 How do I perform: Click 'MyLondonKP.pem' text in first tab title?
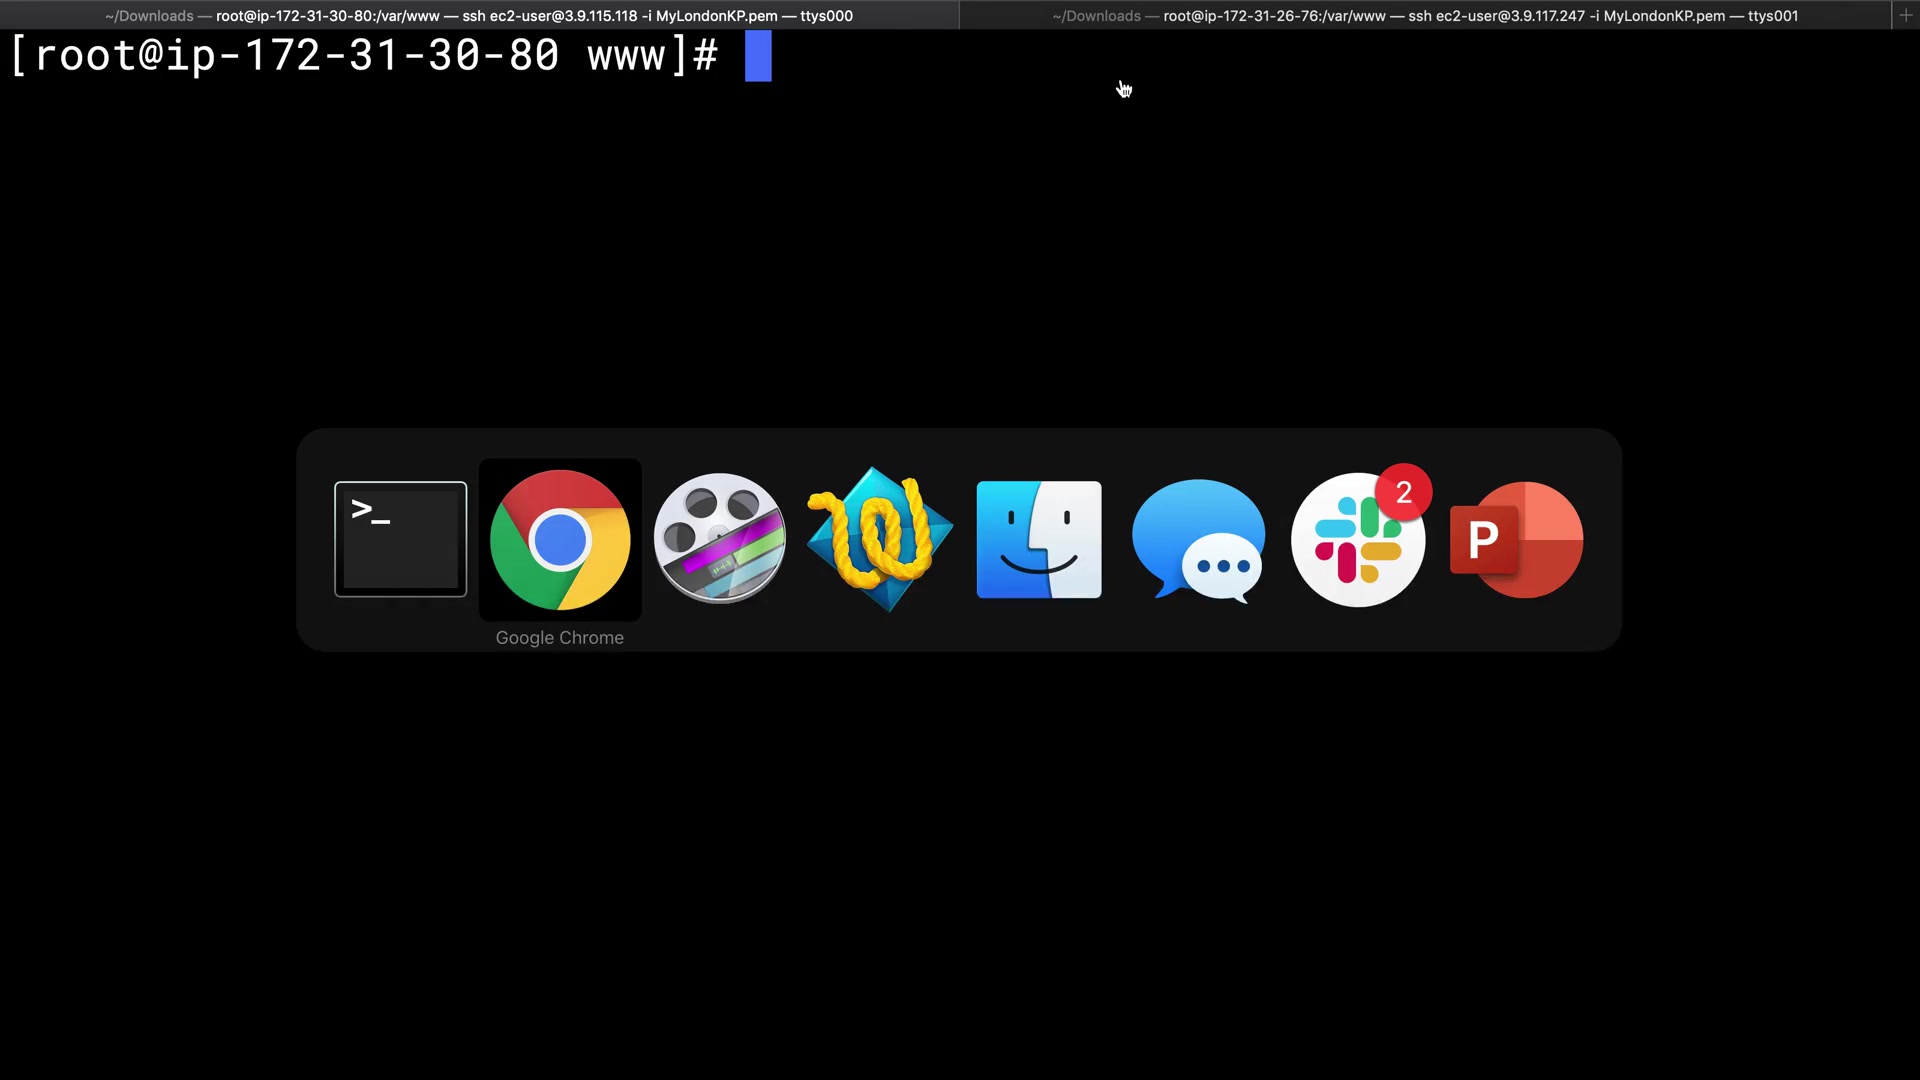tap(716, 16)
